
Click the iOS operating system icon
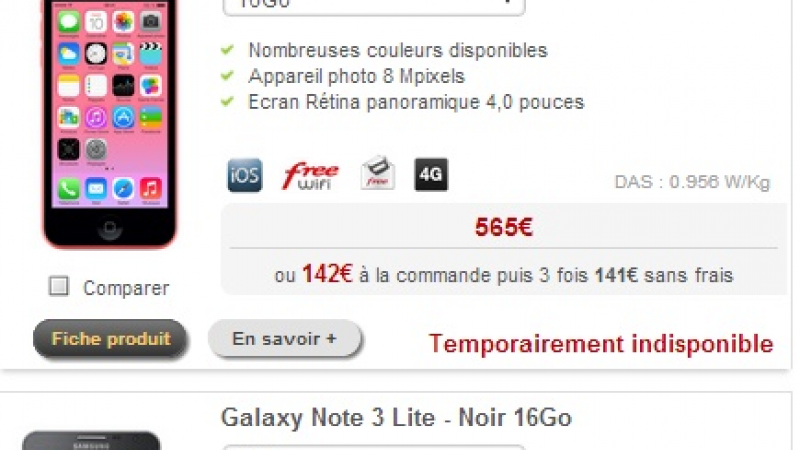(245, 175)
